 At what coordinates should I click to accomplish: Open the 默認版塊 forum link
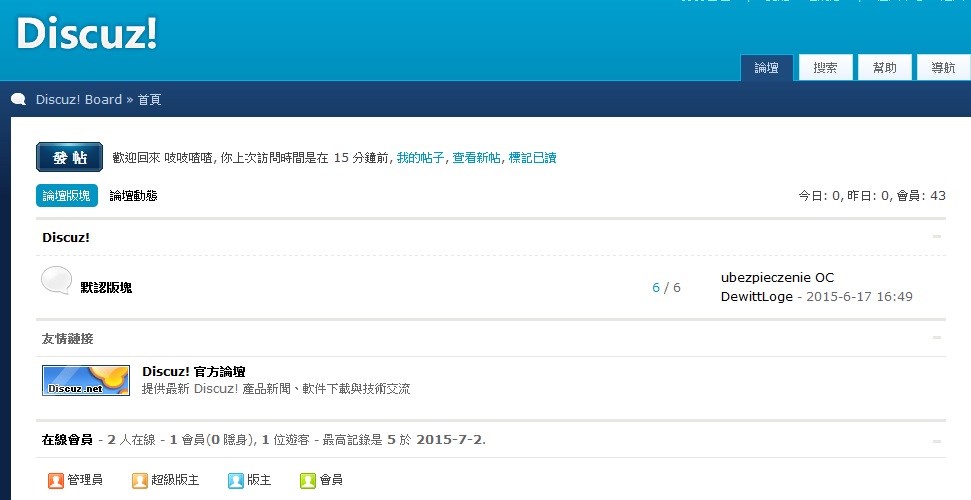coord(106,287)
